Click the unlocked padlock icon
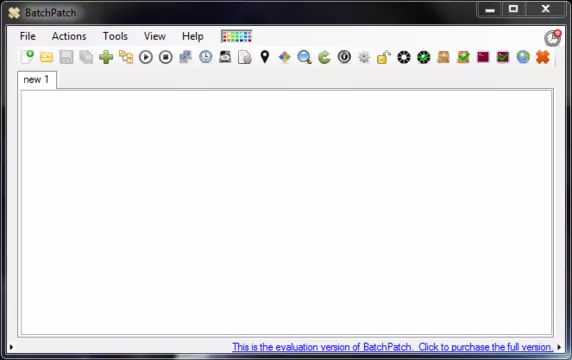The image size is (572, 360). [x=383, y=57]
